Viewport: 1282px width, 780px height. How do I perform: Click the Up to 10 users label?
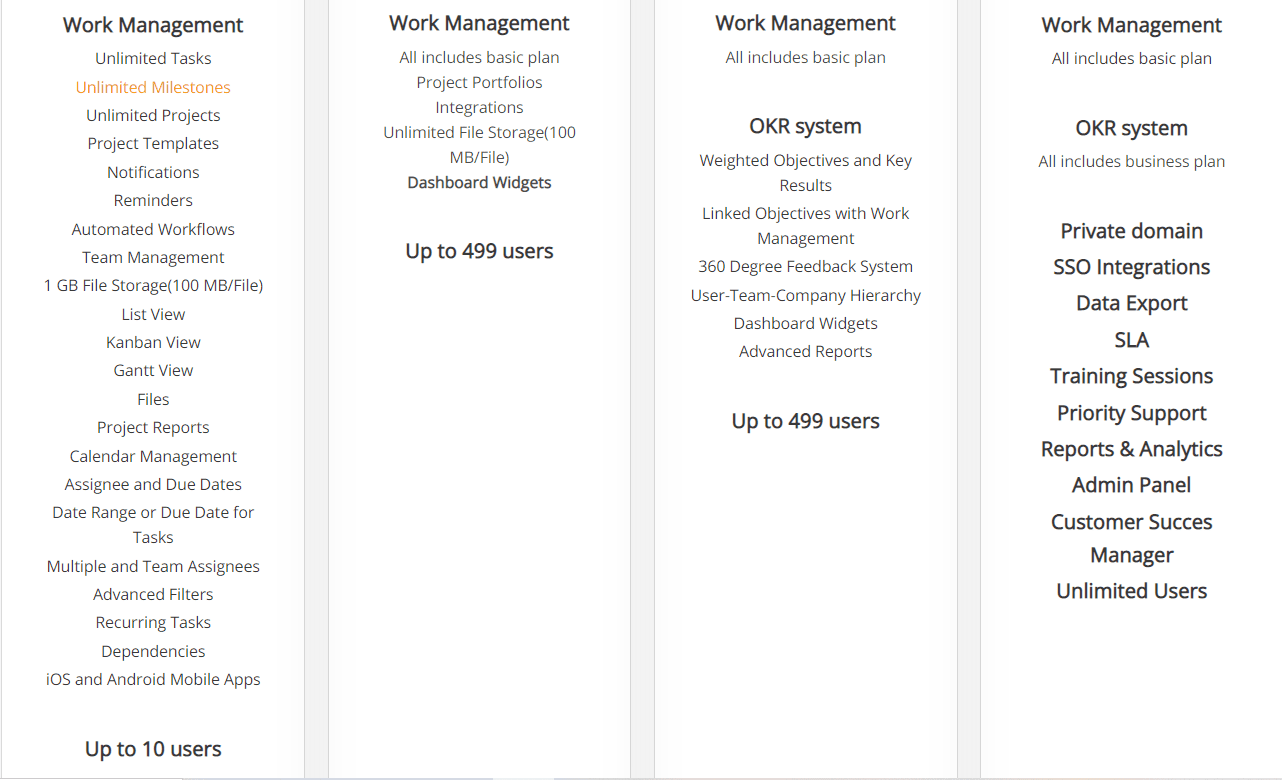click(x=153, y=749)
